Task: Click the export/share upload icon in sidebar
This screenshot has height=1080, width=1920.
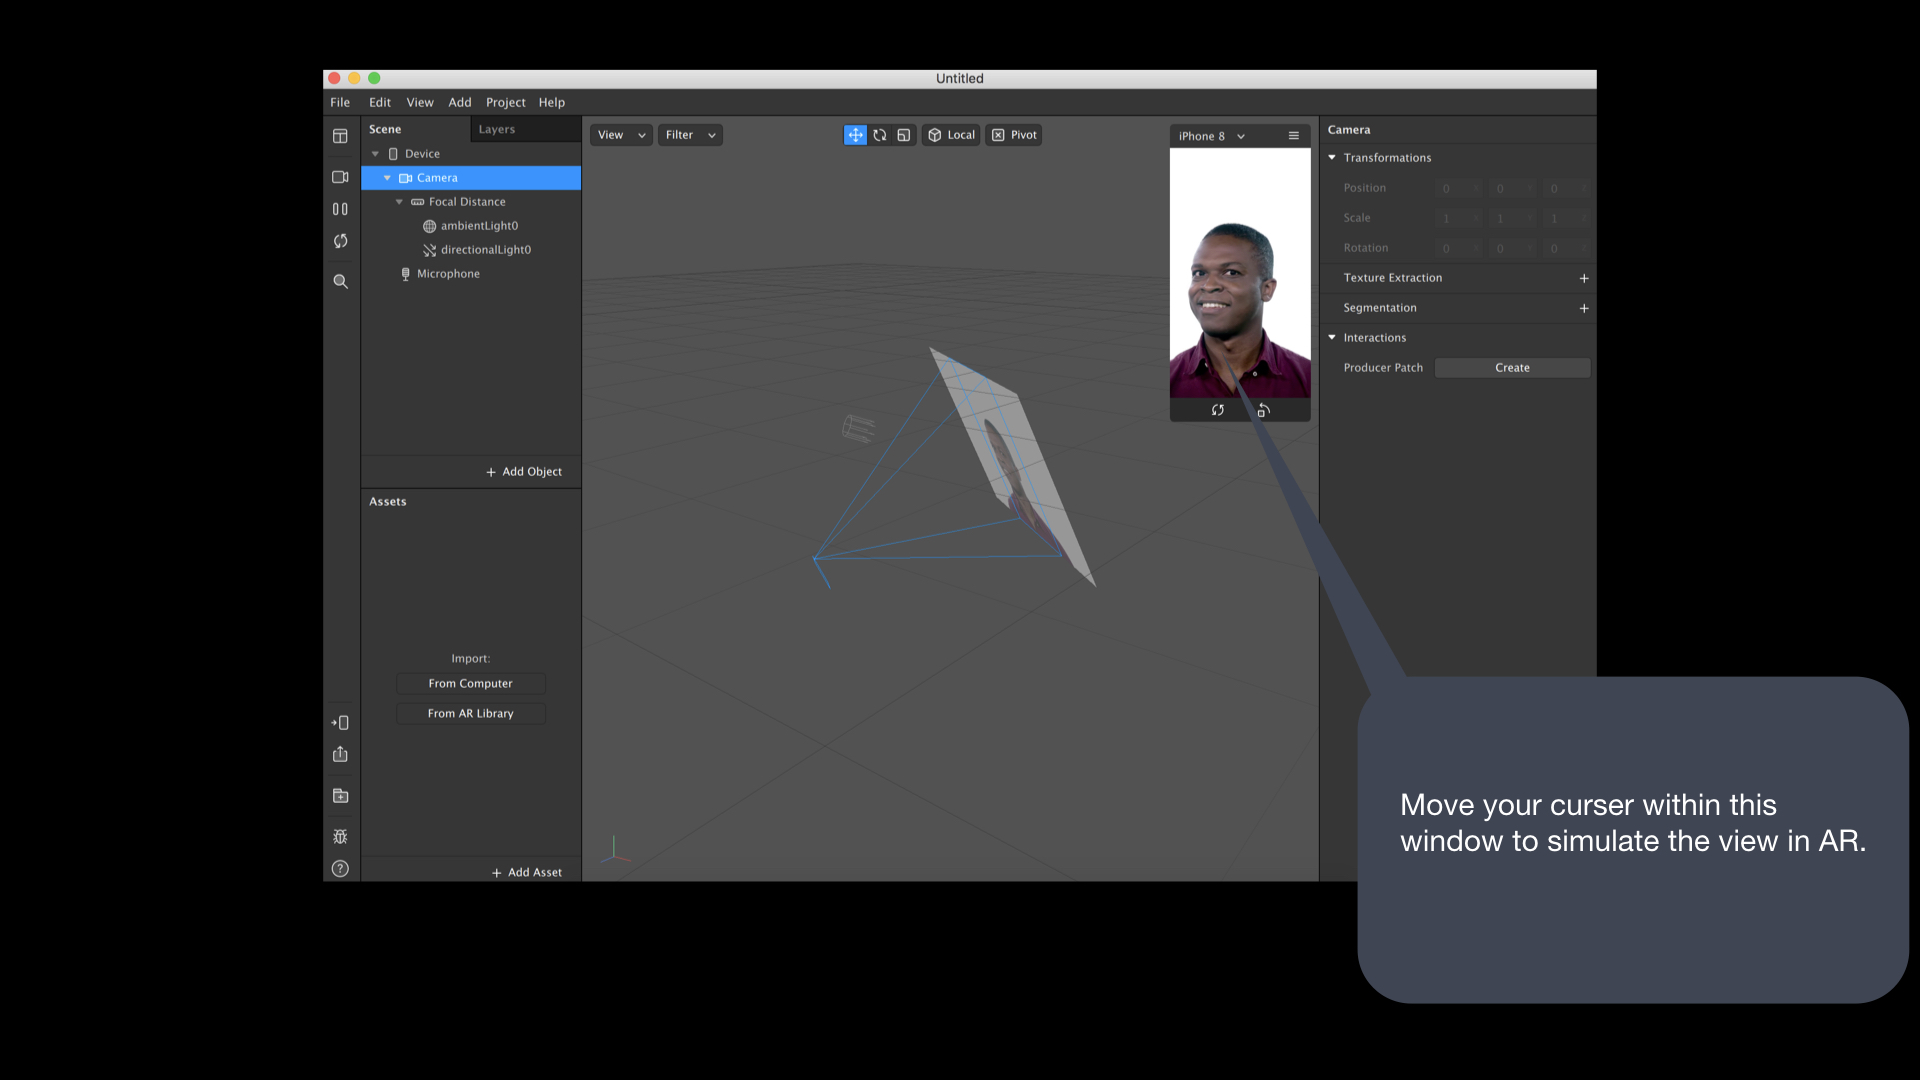Action: point(340,754)
